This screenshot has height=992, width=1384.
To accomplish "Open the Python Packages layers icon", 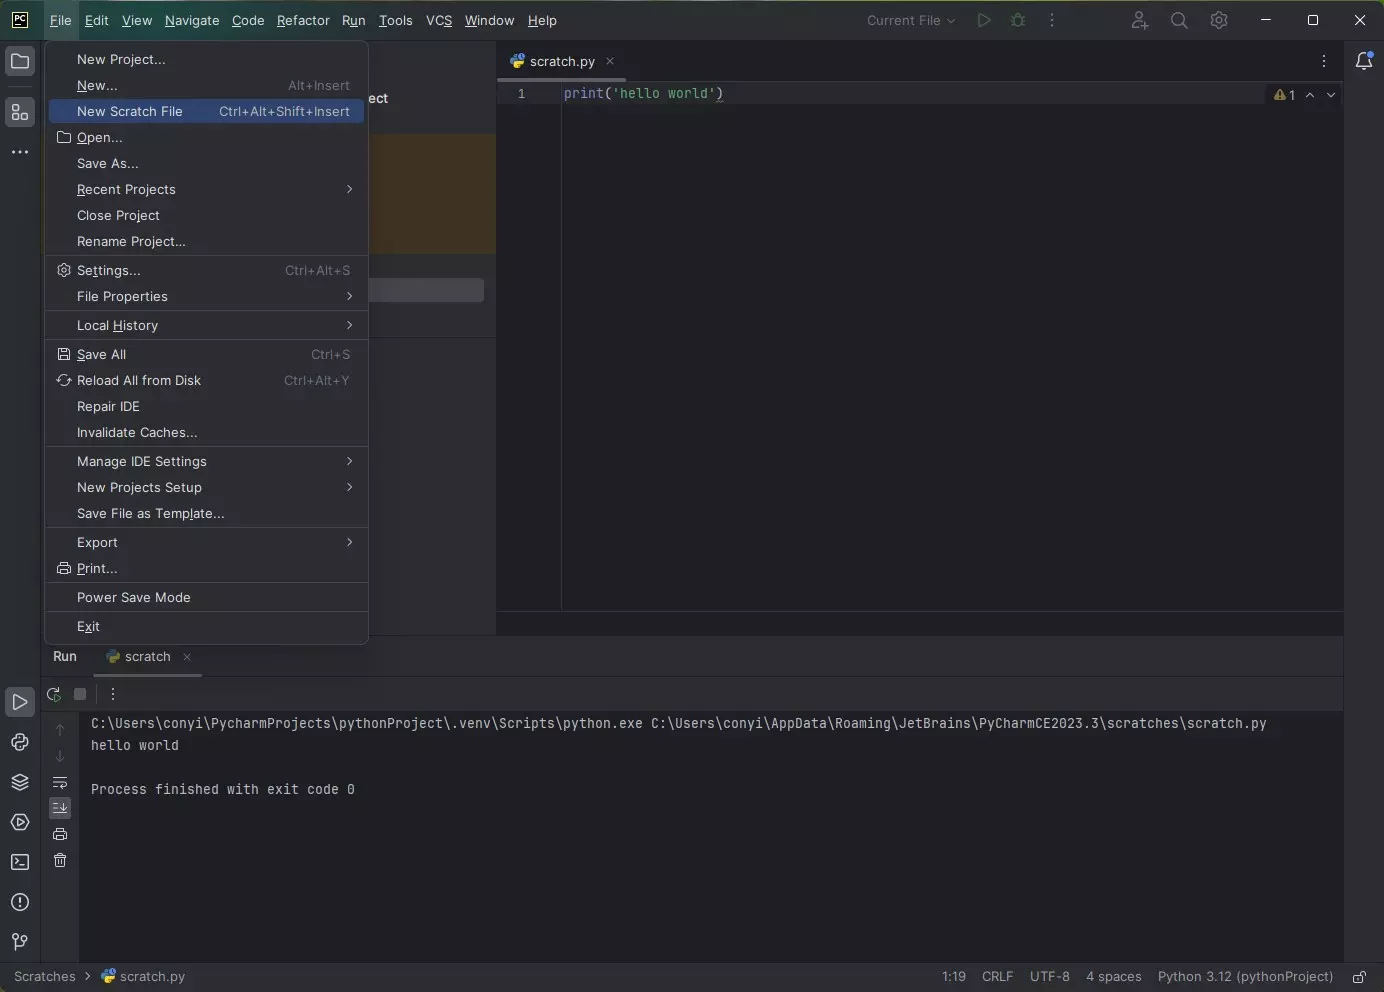I will point(20,782).
